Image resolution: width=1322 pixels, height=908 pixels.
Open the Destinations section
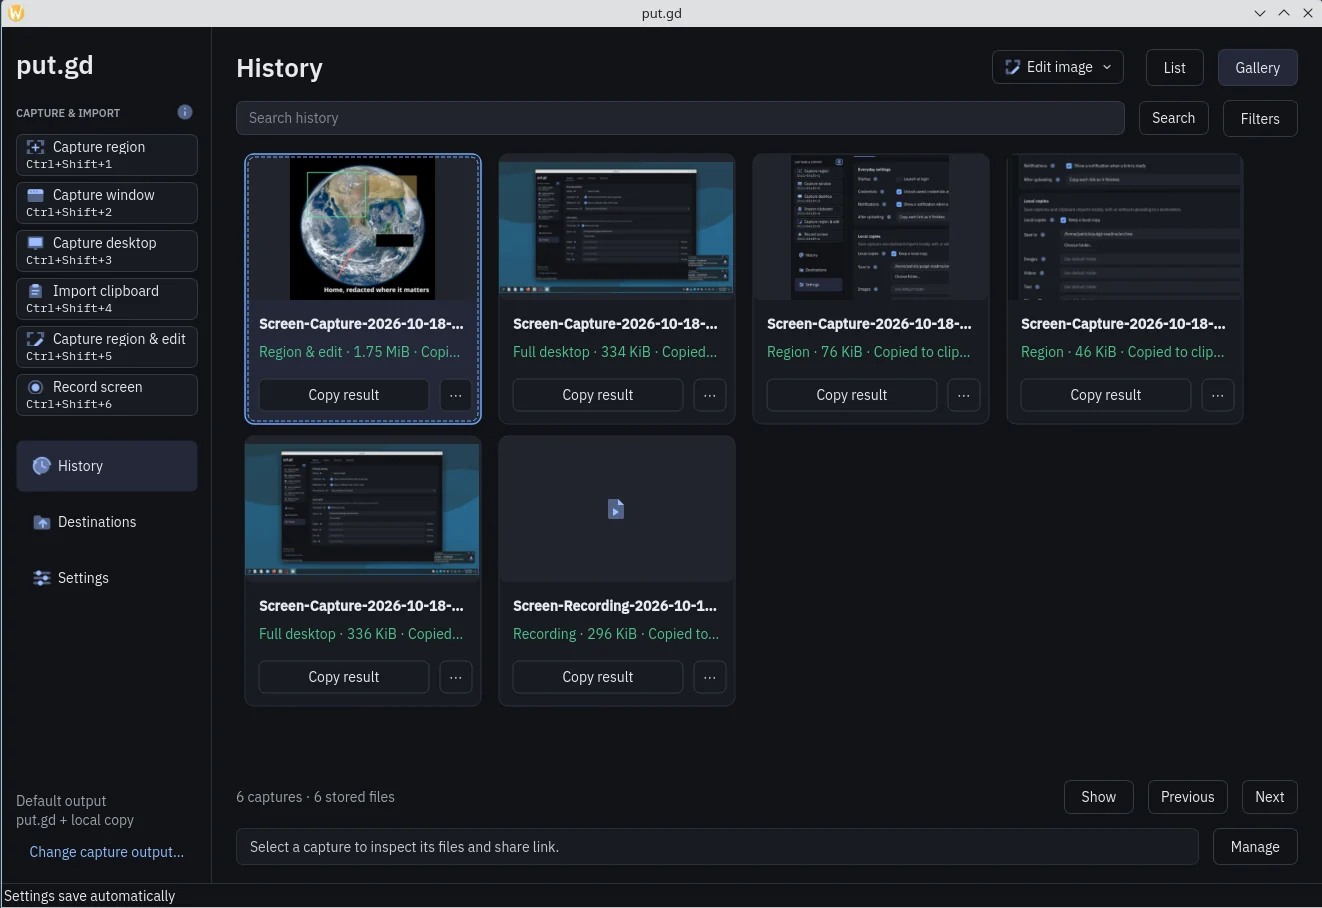pyautogui.click(x=107, y=522)
